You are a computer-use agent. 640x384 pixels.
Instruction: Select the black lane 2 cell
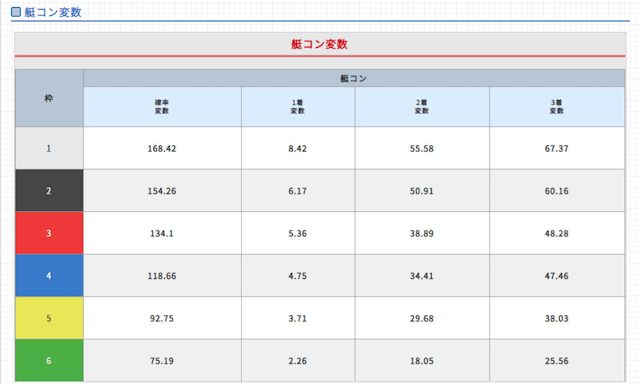(49, 191)
